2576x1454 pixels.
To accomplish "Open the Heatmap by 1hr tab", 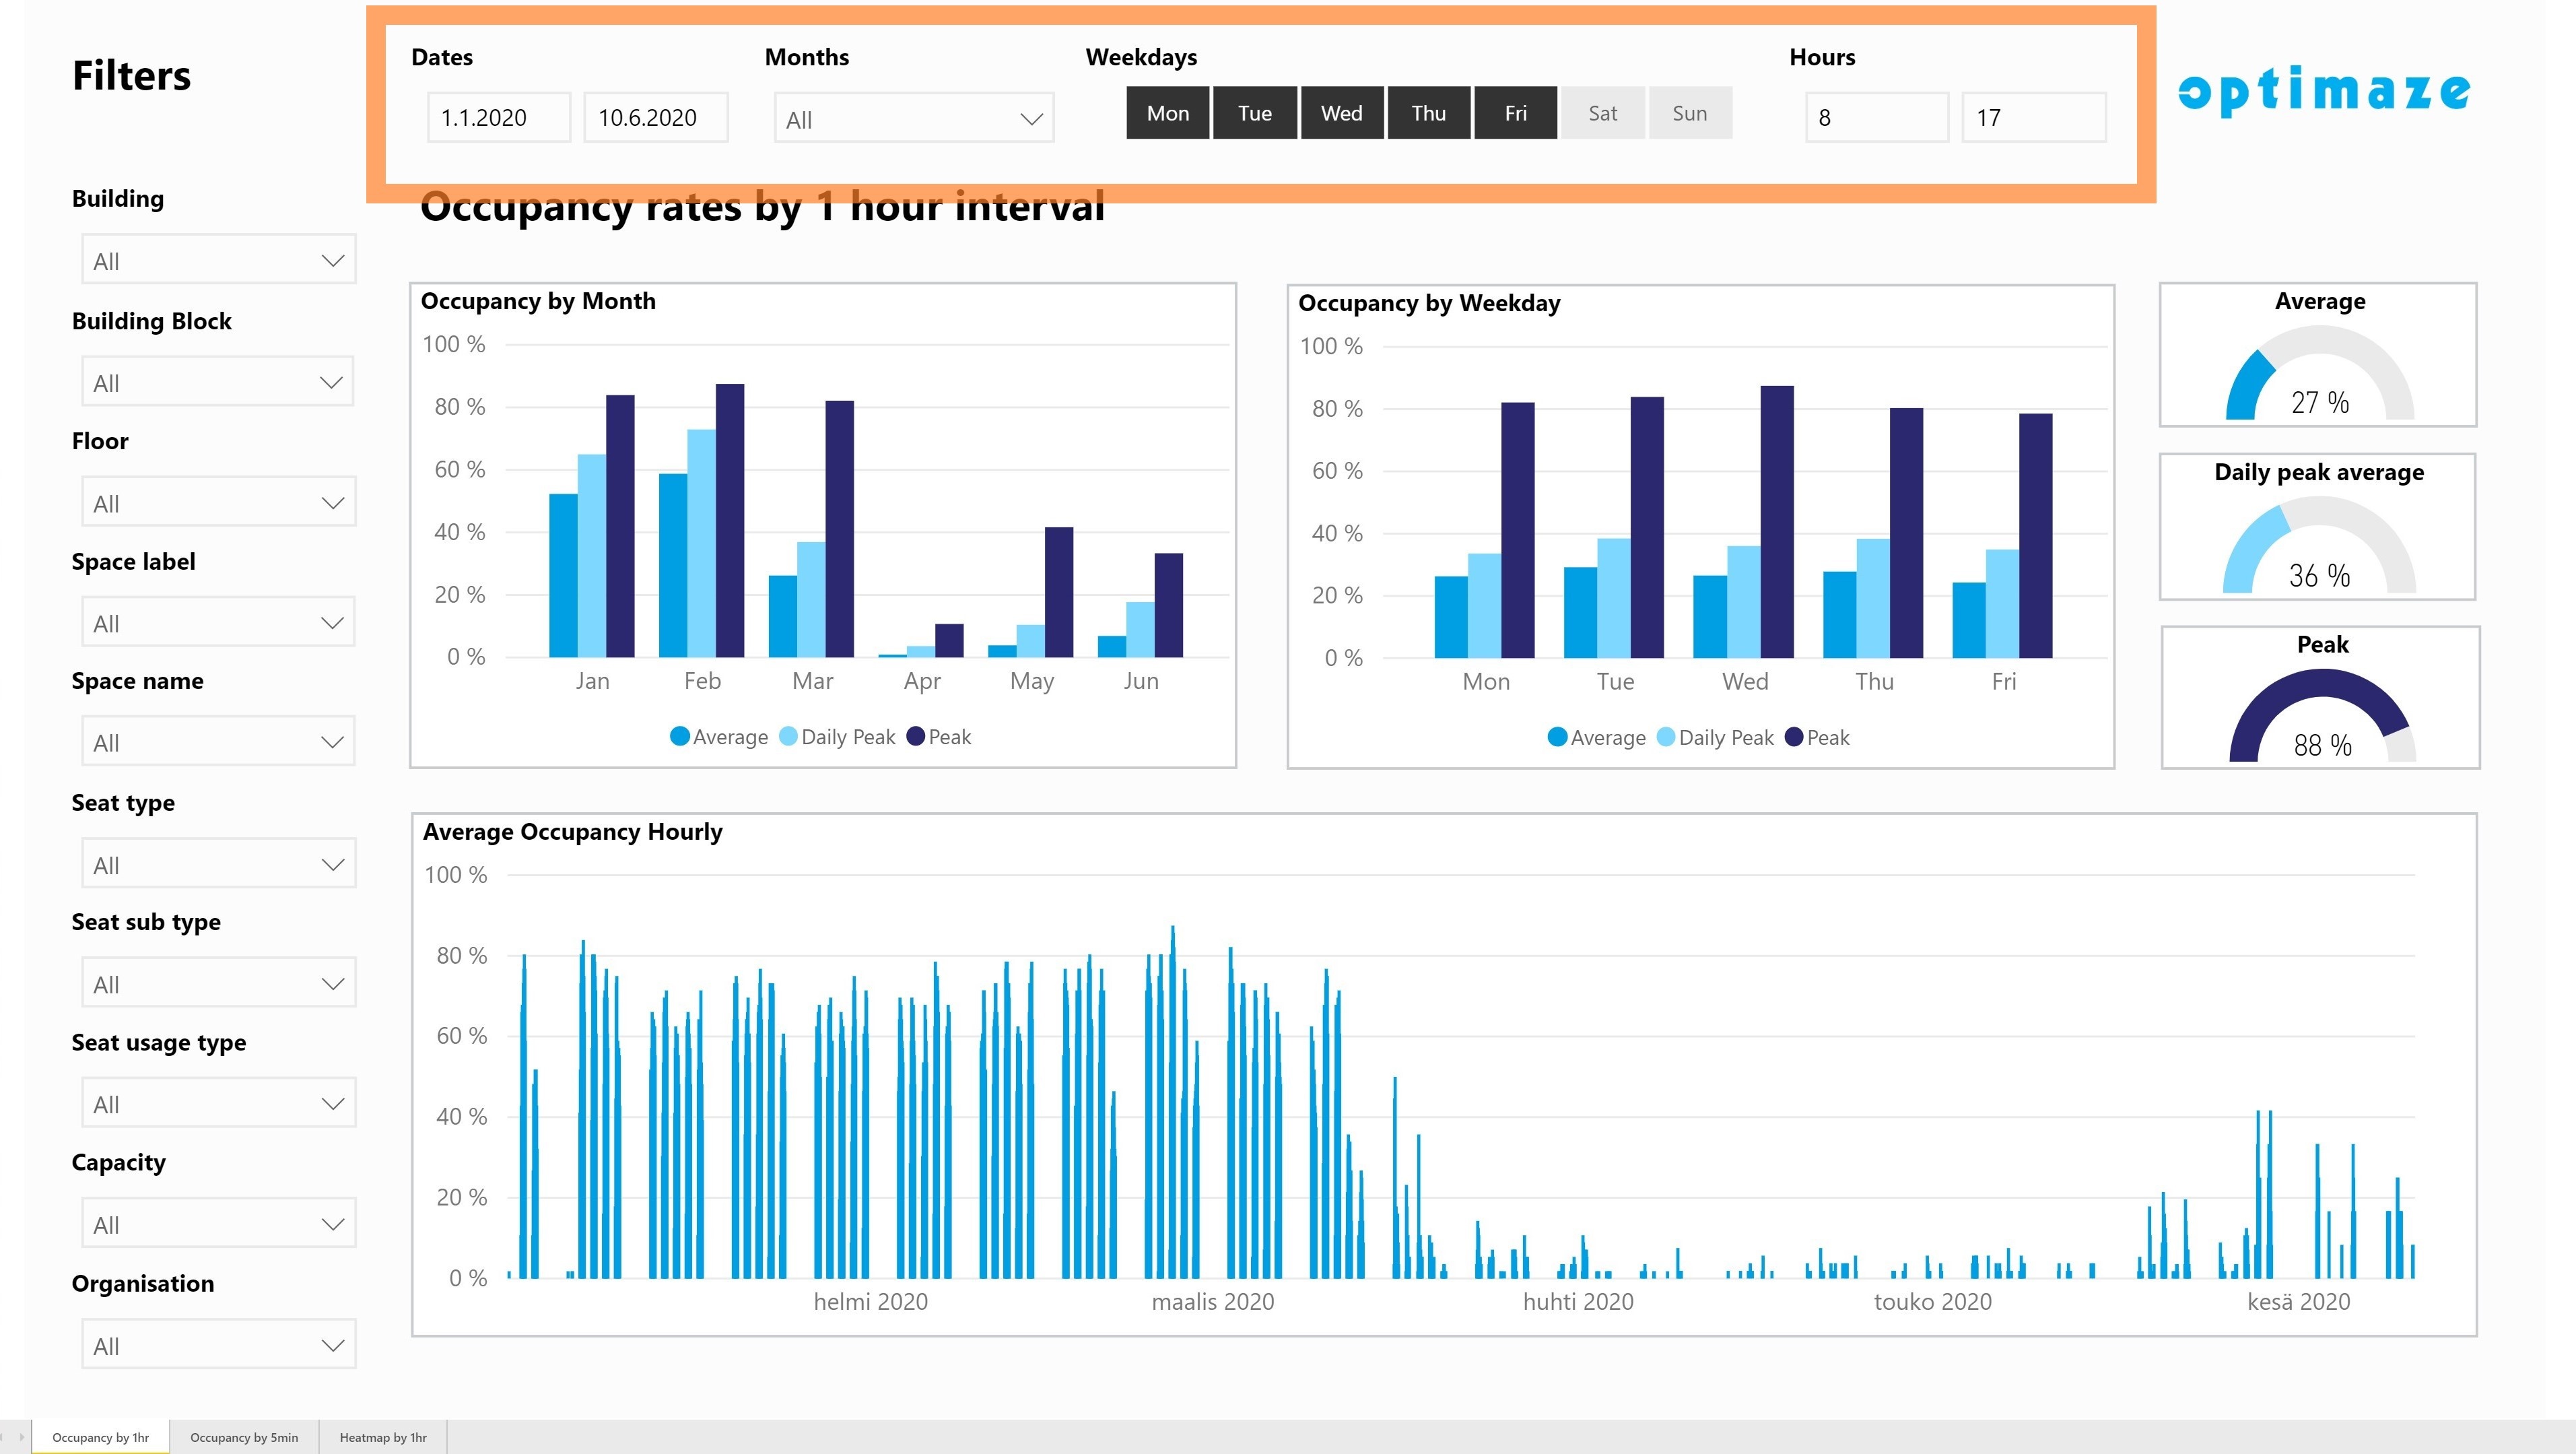I will pyautogui.click(x=383, y=1437).
